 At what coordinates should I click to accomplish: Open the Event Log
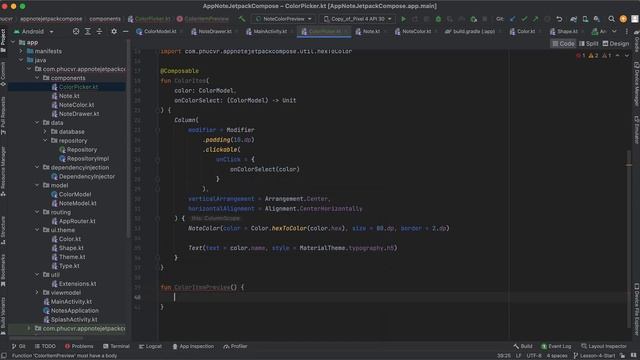point(556,346)
